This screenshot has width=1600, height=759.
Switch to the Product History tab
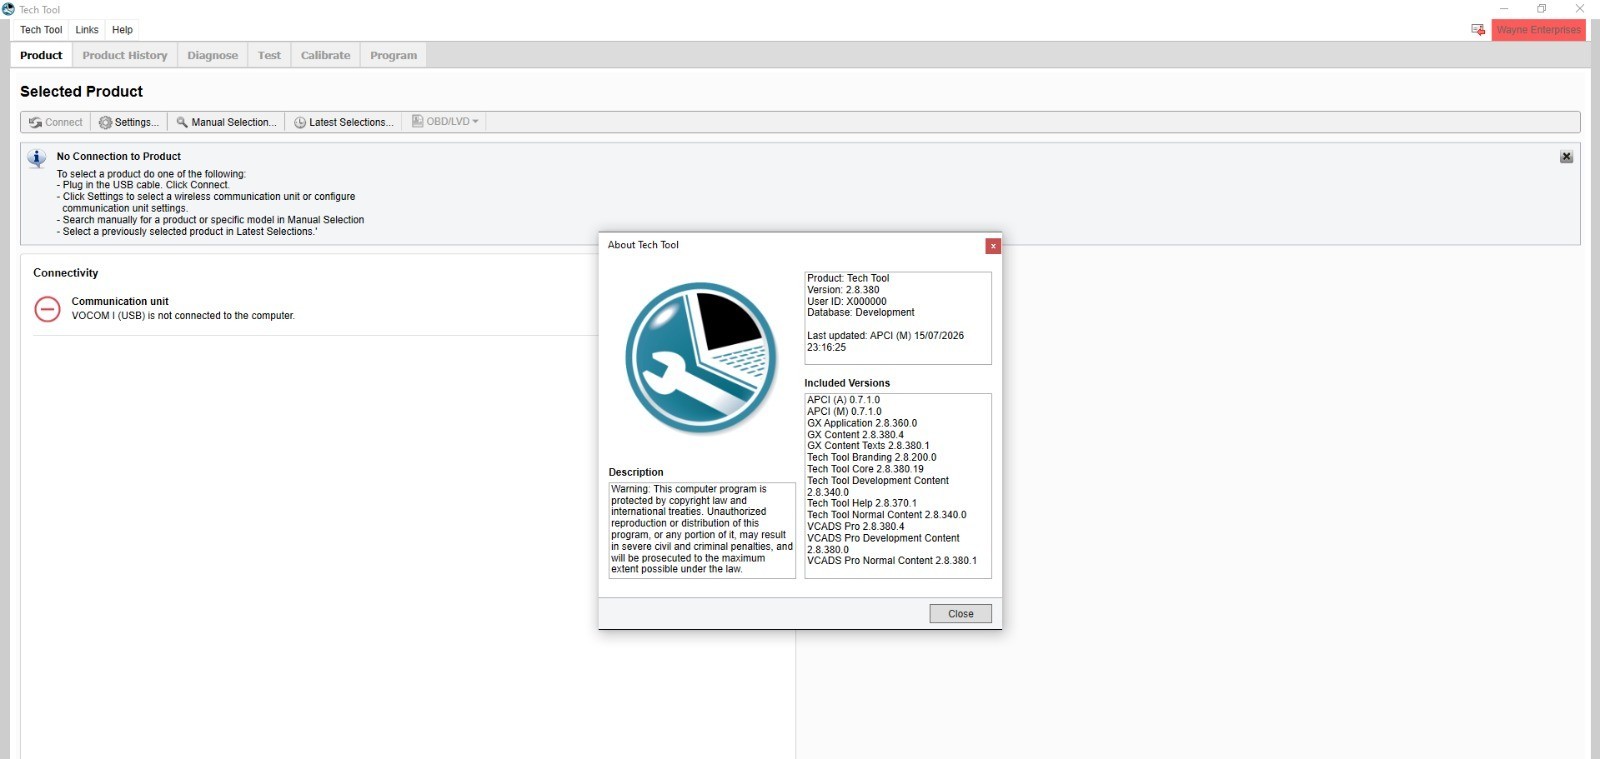pyautogui.click(x=125, y=55)
